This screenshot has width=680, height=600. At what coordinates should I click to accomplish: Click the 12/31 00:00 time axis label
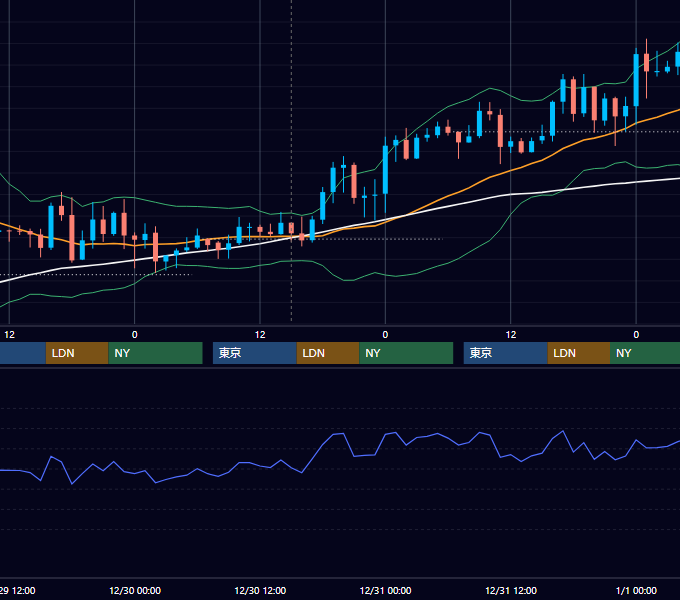pyautogui.click(x=386, y=590)
